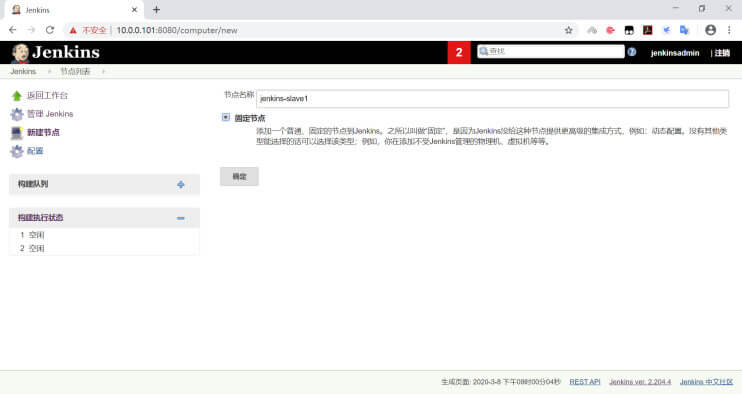
Task: Collapse the 构建执行状态 panel
Action: (x=181, y=218)
